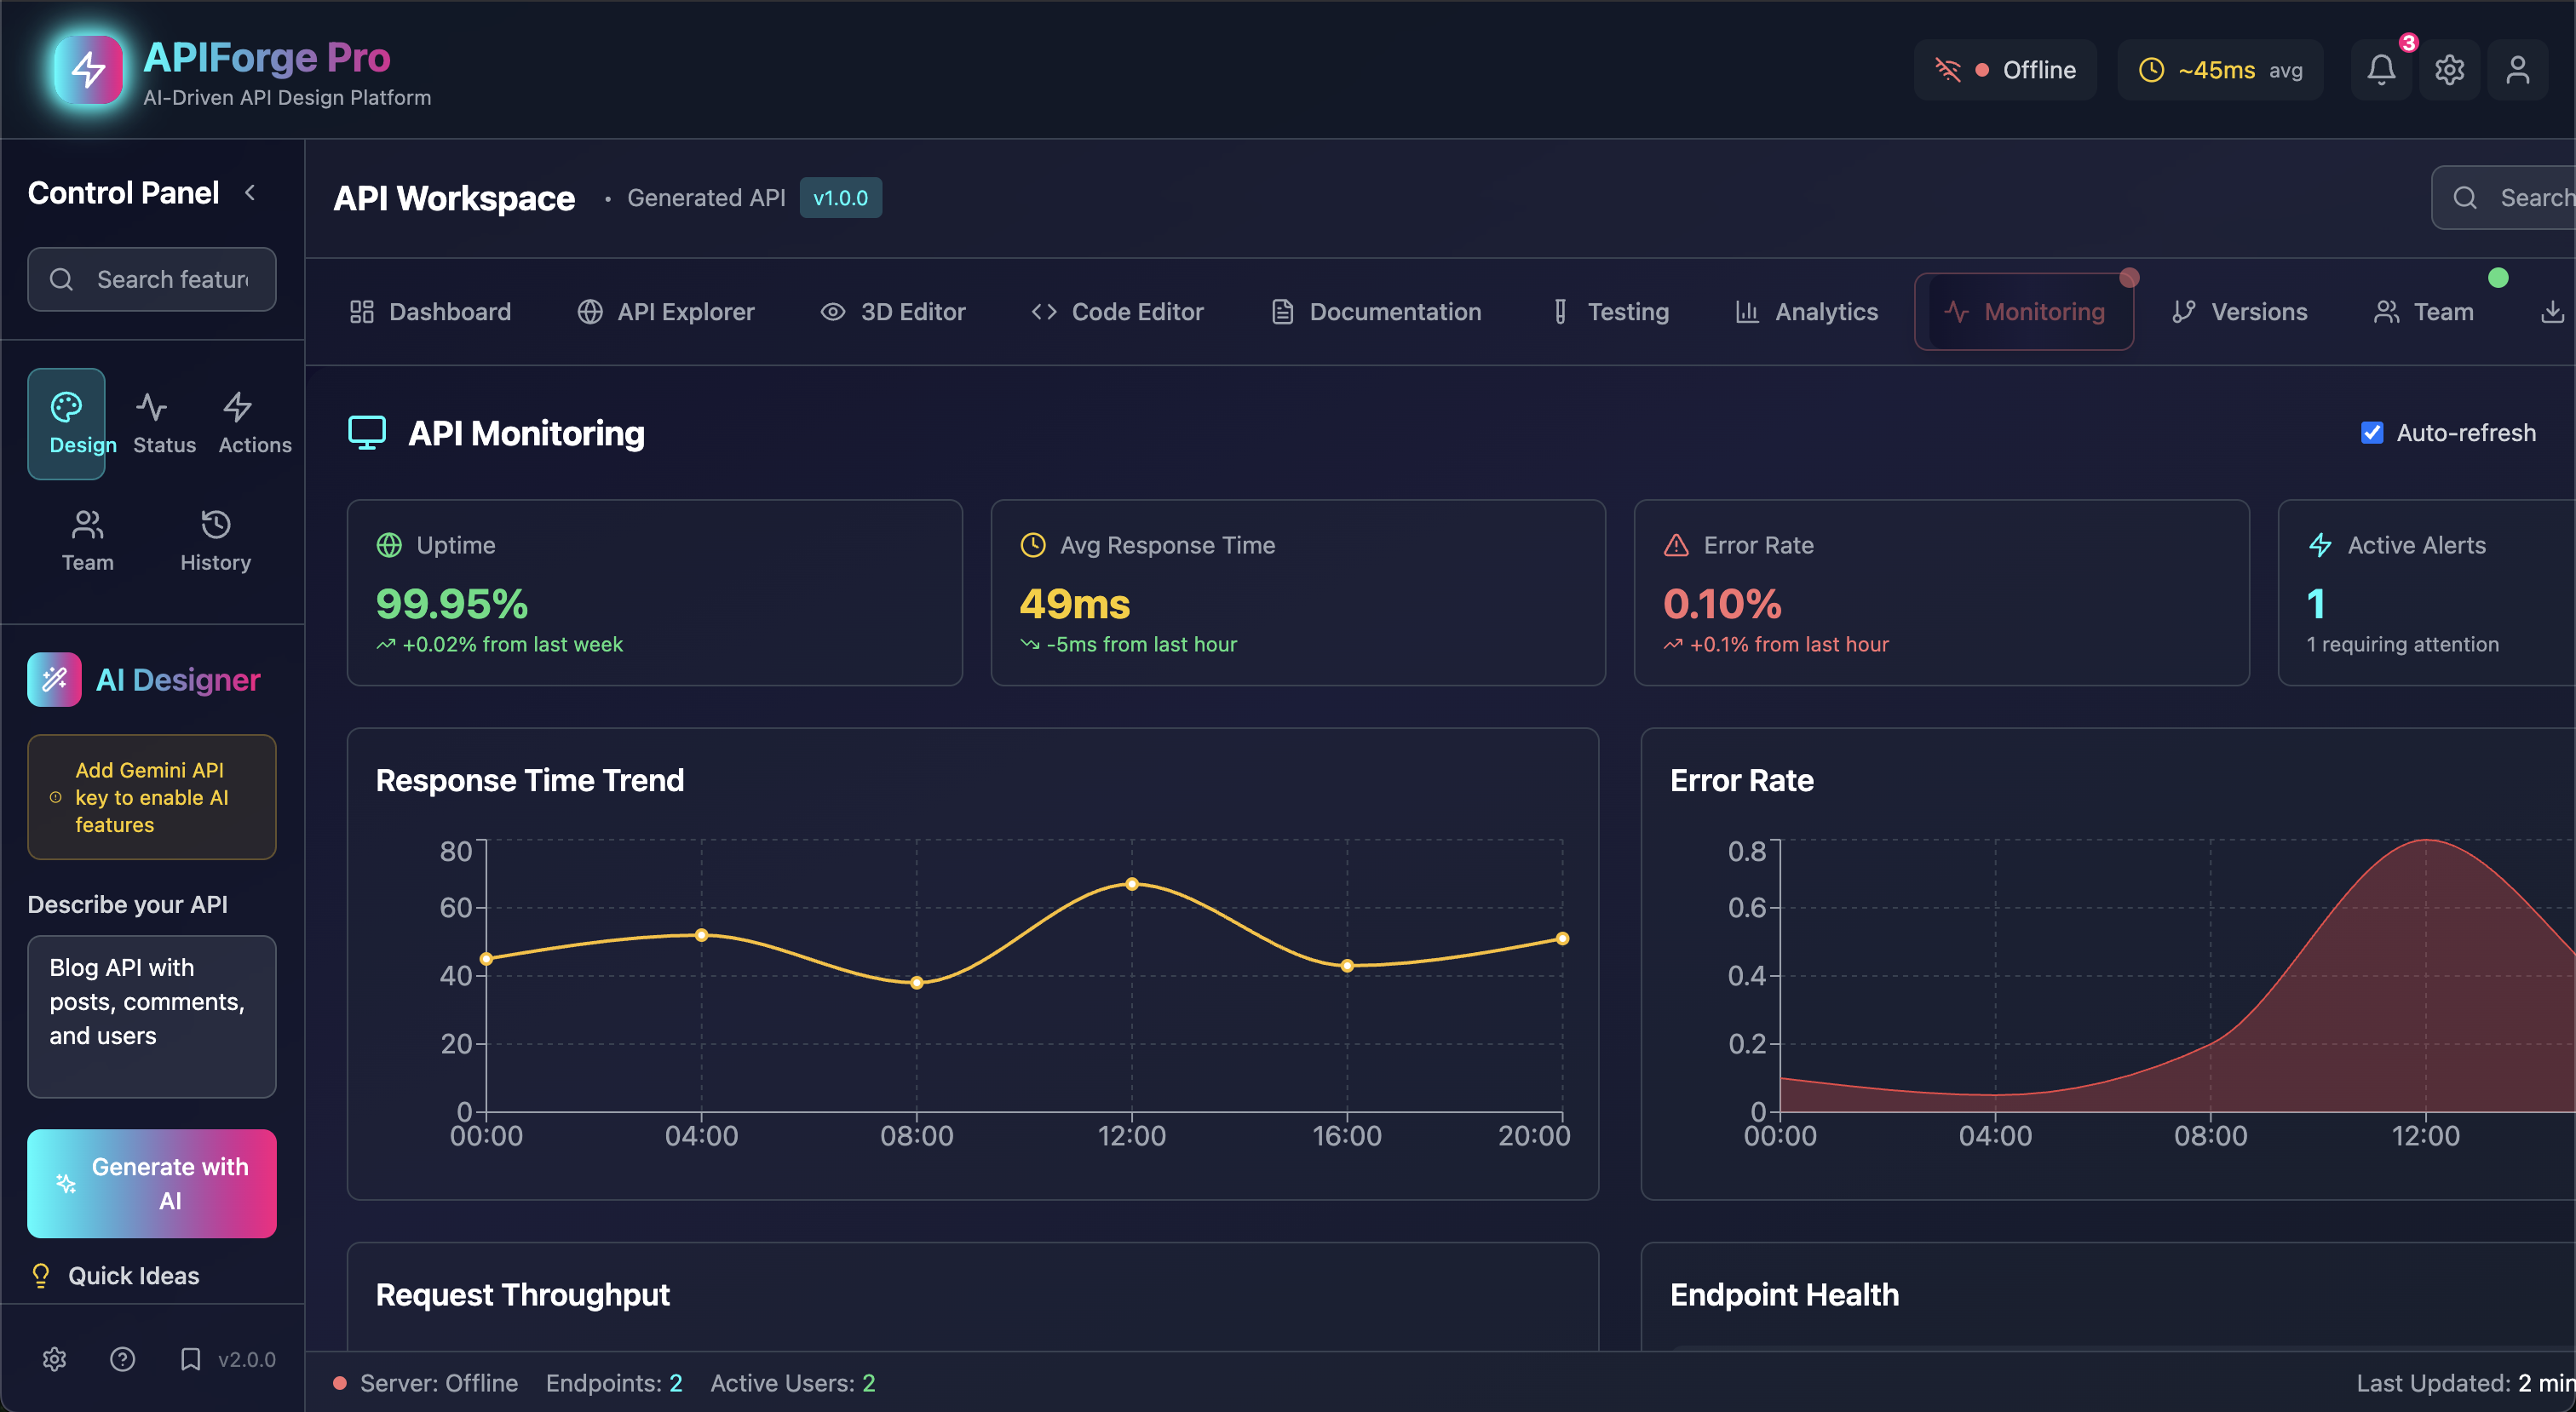Select the Actions lightning icon
Image resolution: width=2576 pixels, height=1412 pixels.
[x=254, y=423]
